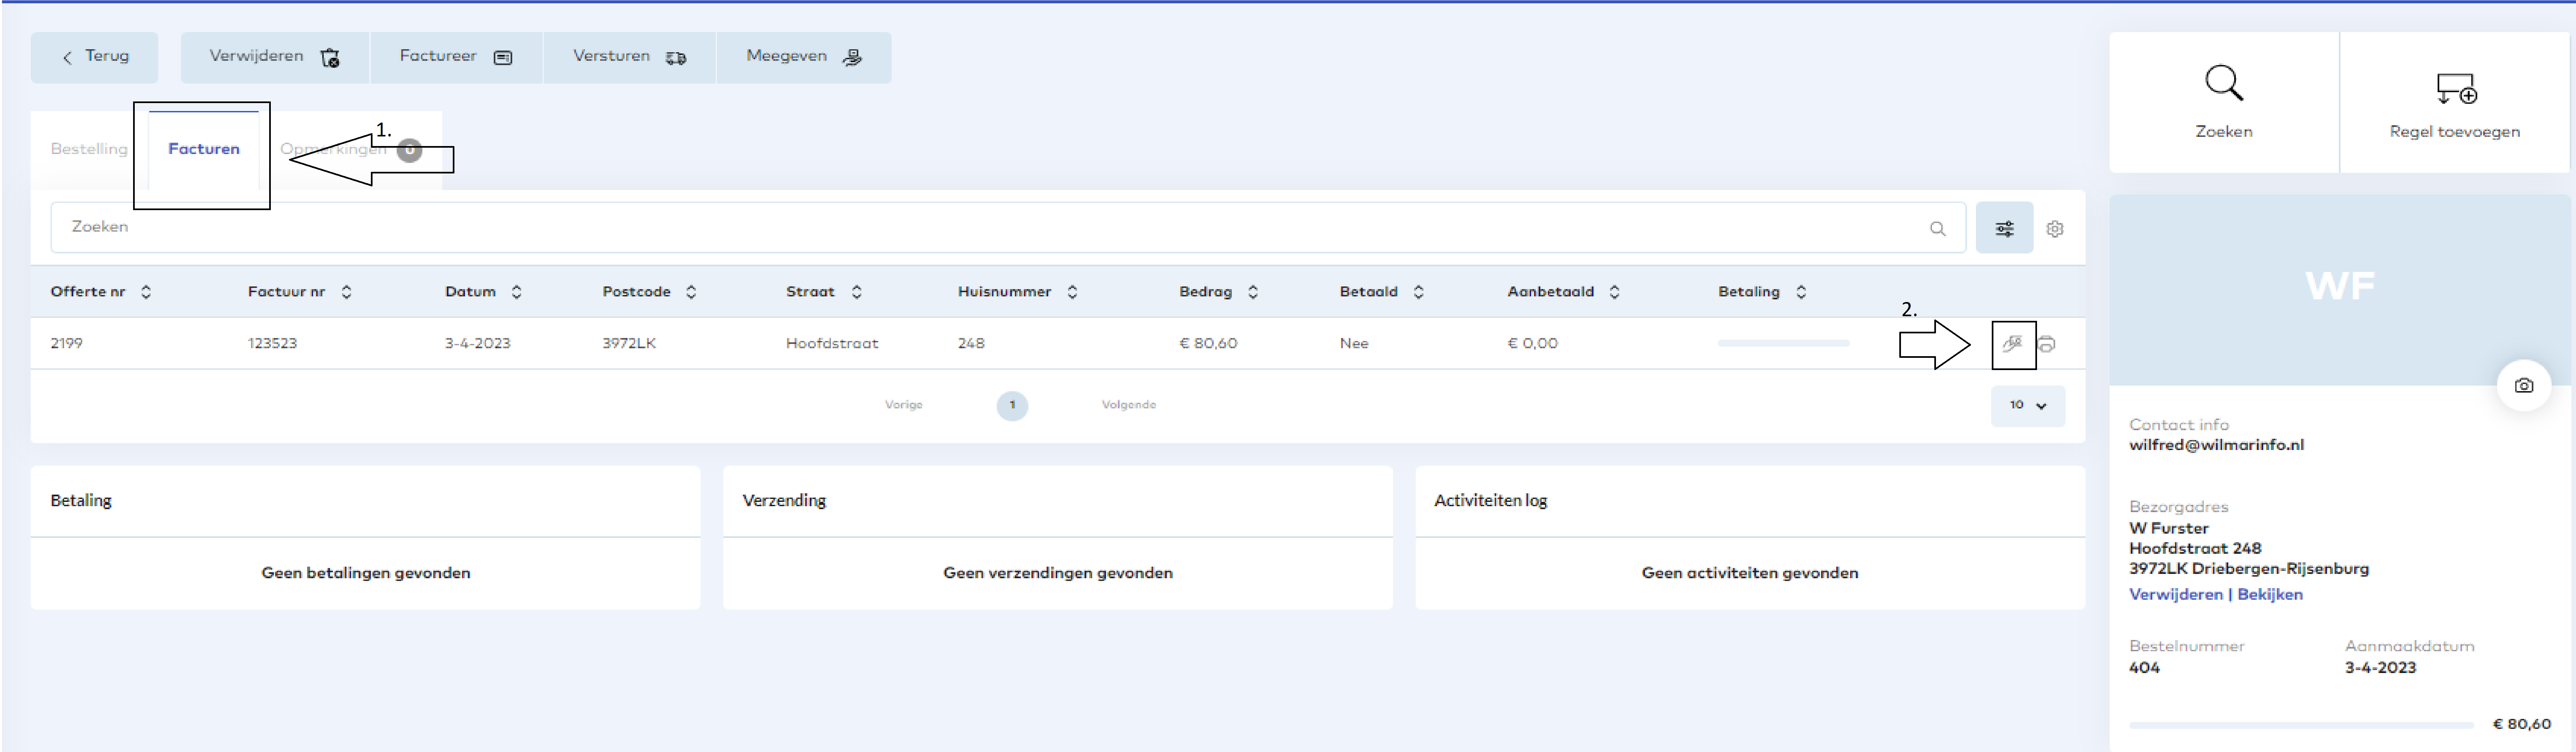Click the search icon in Zoeken field
The height and width of the screenshot is (752, 2576).
coord(1937,228)
